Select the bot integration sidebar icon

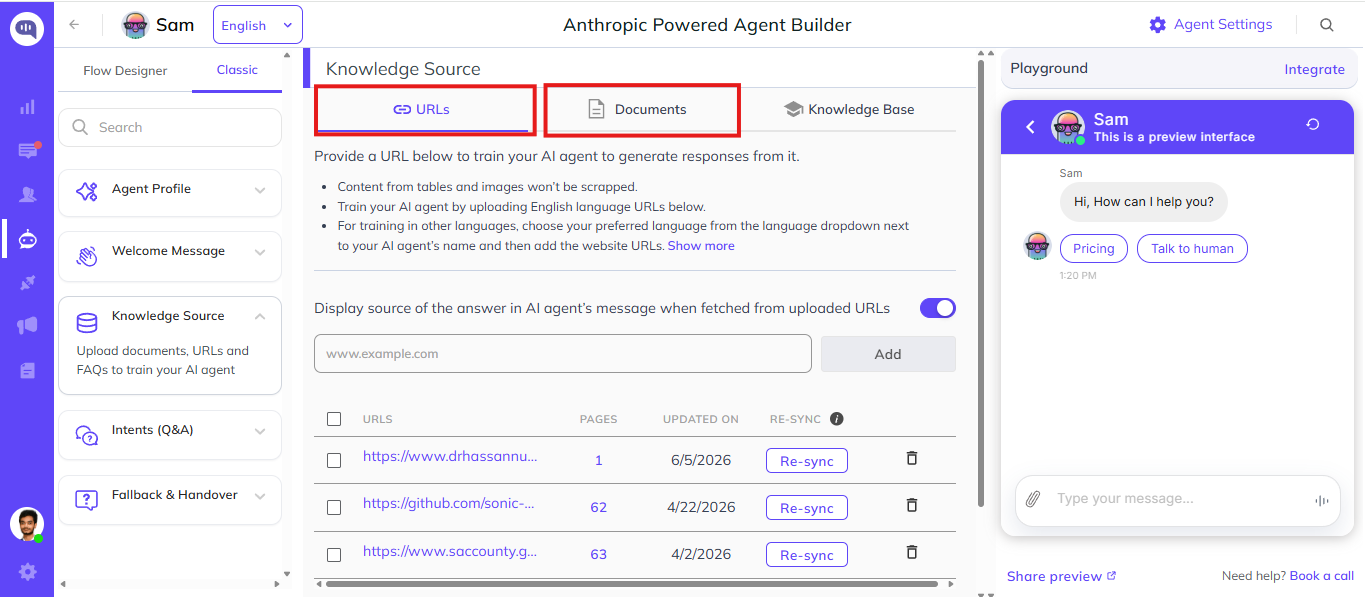[27, 239]
